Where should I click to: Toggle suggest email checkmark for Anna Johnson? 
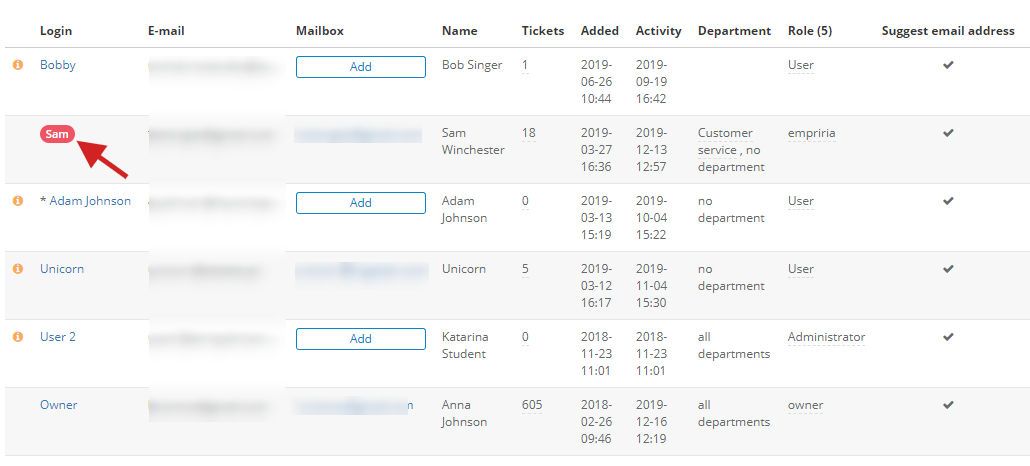point(948,405)
